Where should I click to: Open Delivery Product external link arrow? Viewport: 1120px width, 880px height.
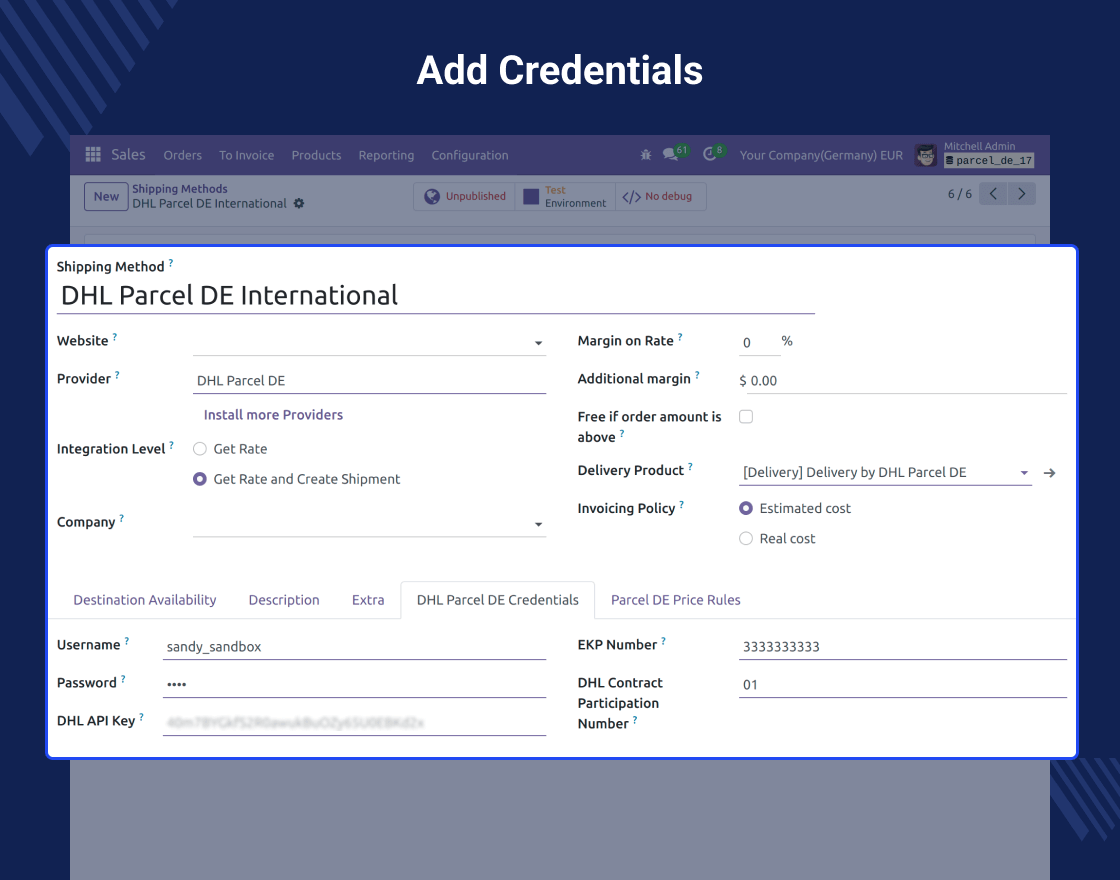(x=1049, y=473)
